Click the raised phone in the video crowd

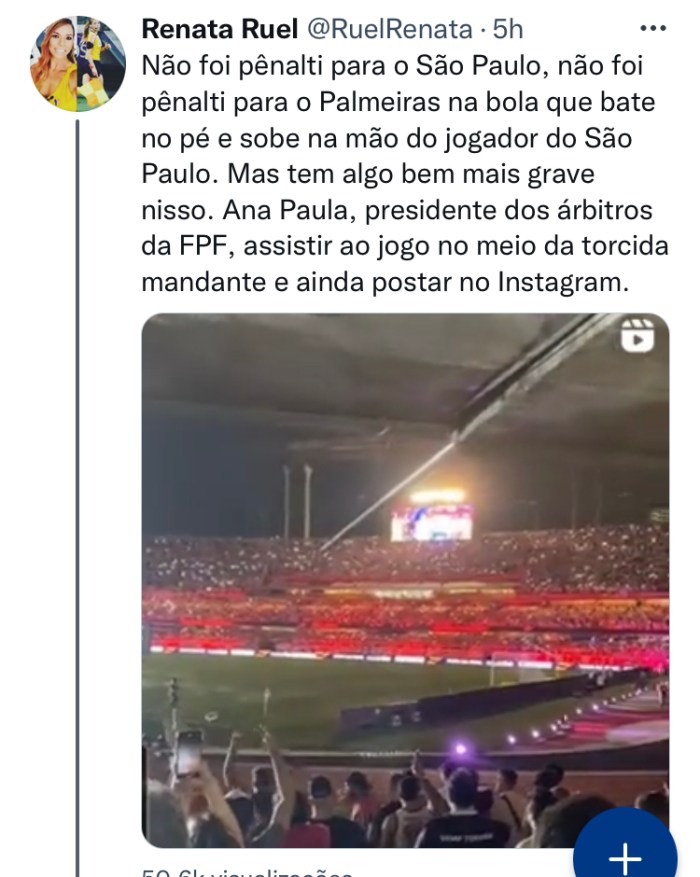188,752
